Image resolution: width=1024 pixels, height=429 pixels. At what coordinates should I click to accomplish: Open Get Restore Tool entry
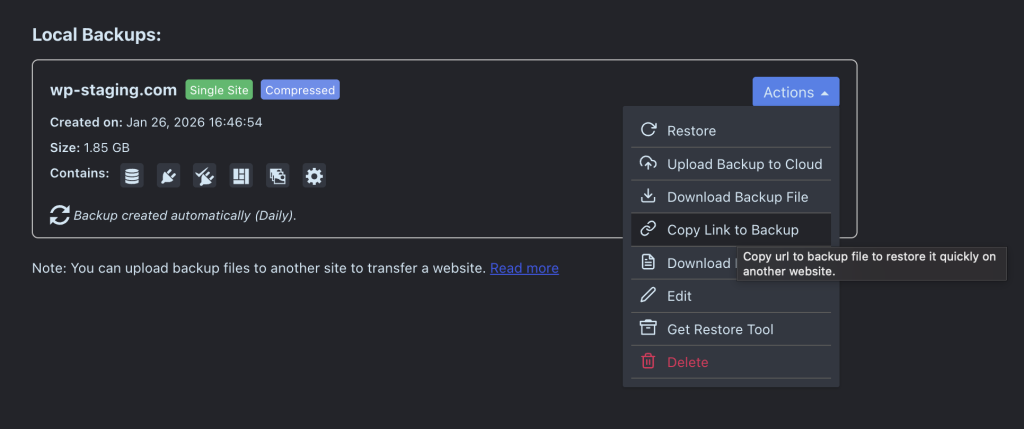[x=720, y=329]
